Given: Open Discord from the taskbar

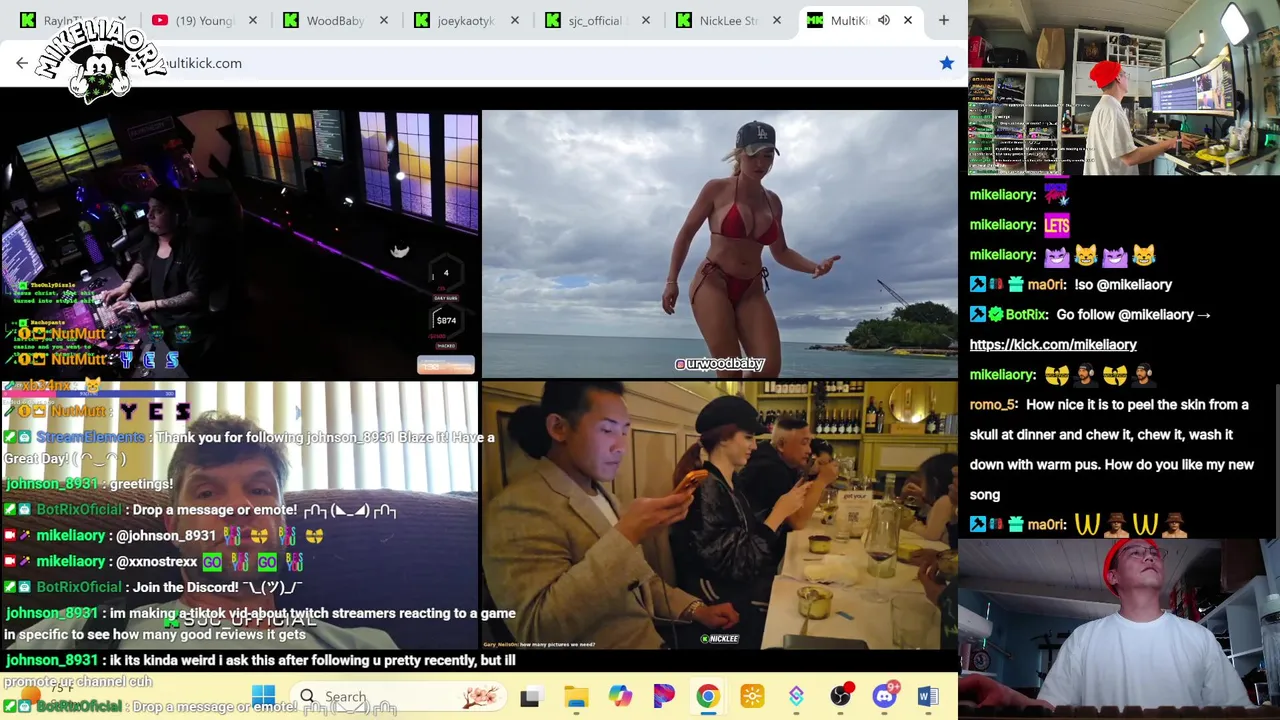Looking at the screenshot, I should (x=885, y=697).
